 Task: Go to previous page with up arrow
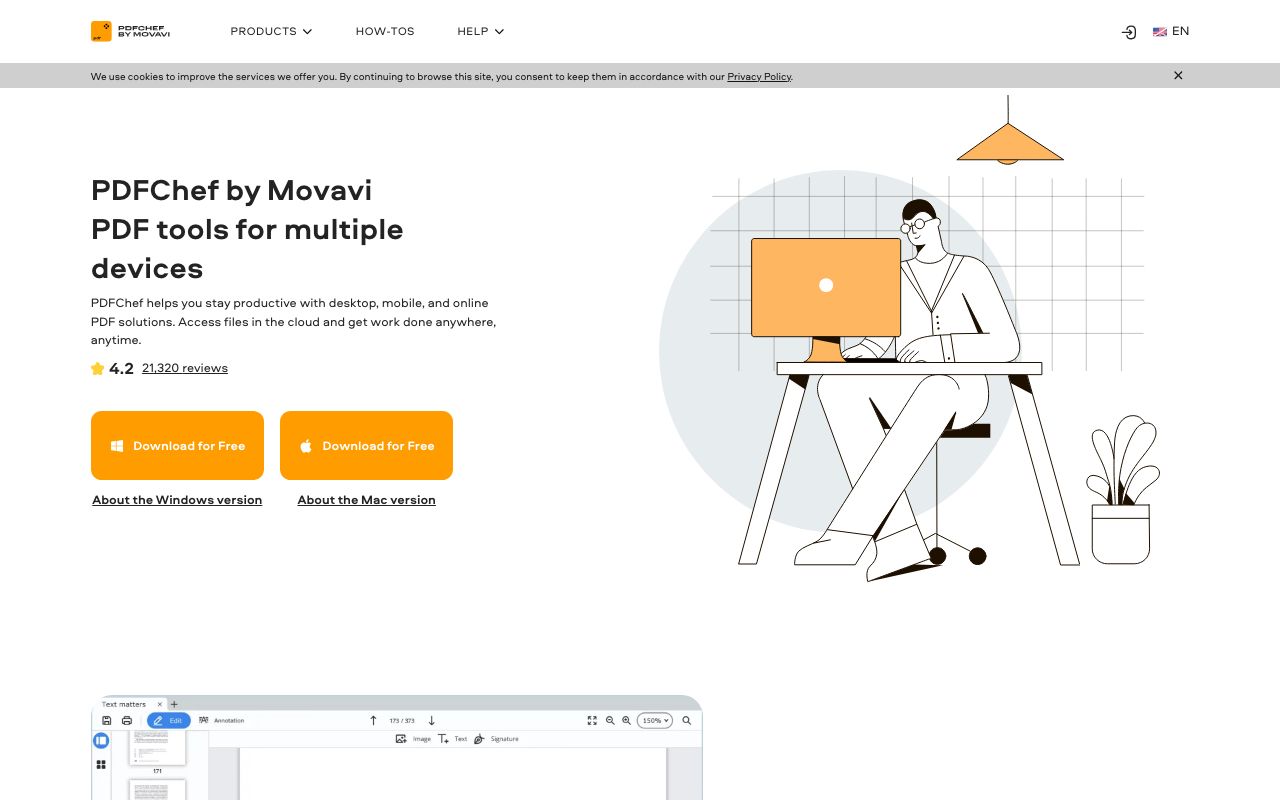tap(373, 720)
